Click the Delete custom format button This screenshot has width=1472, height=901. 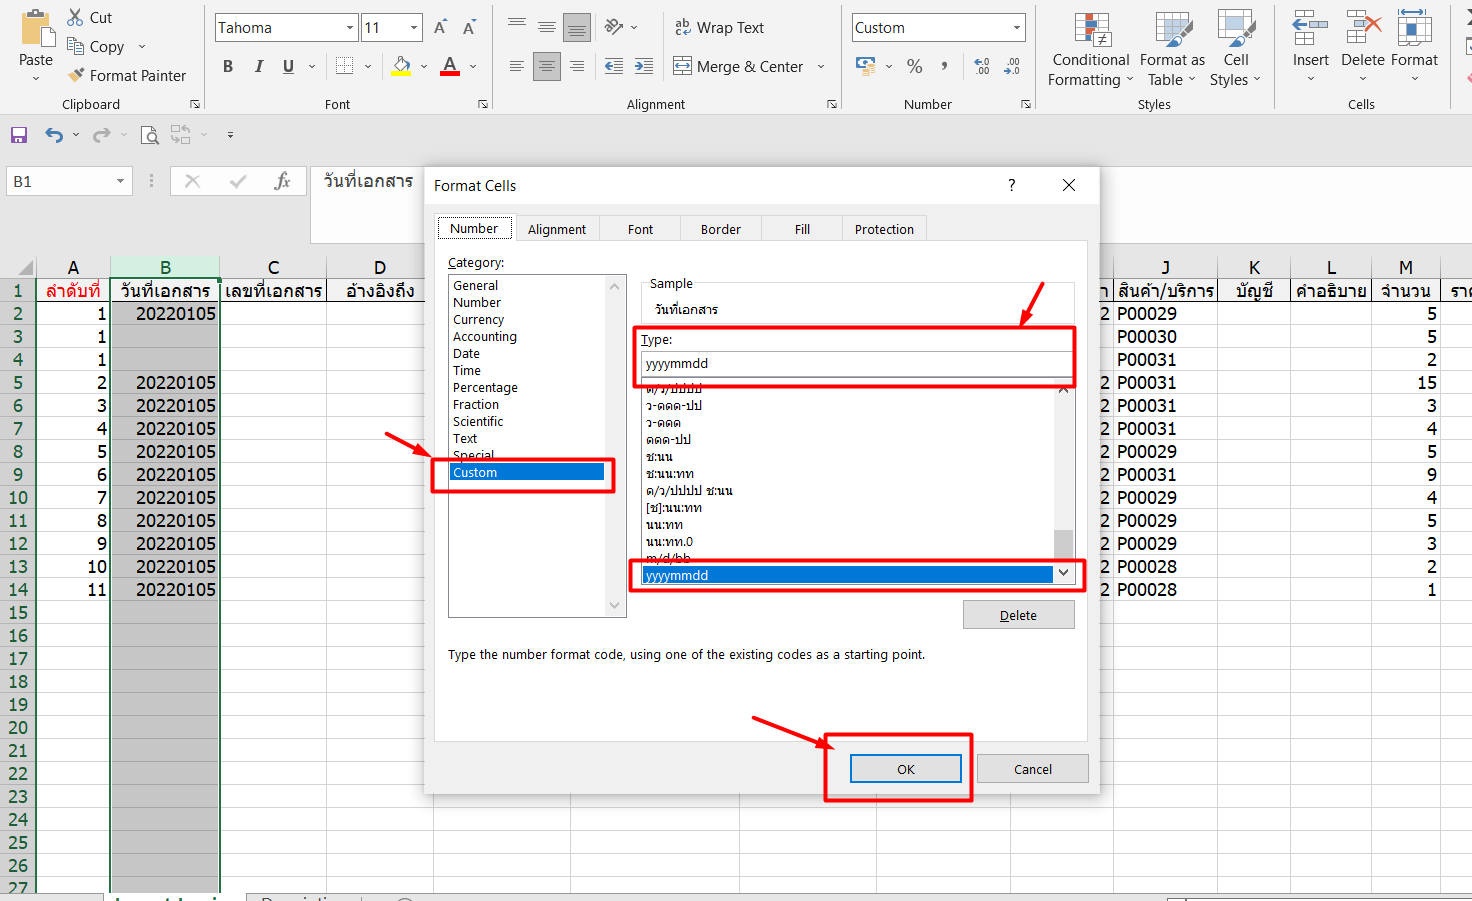tap(1019, 615)
